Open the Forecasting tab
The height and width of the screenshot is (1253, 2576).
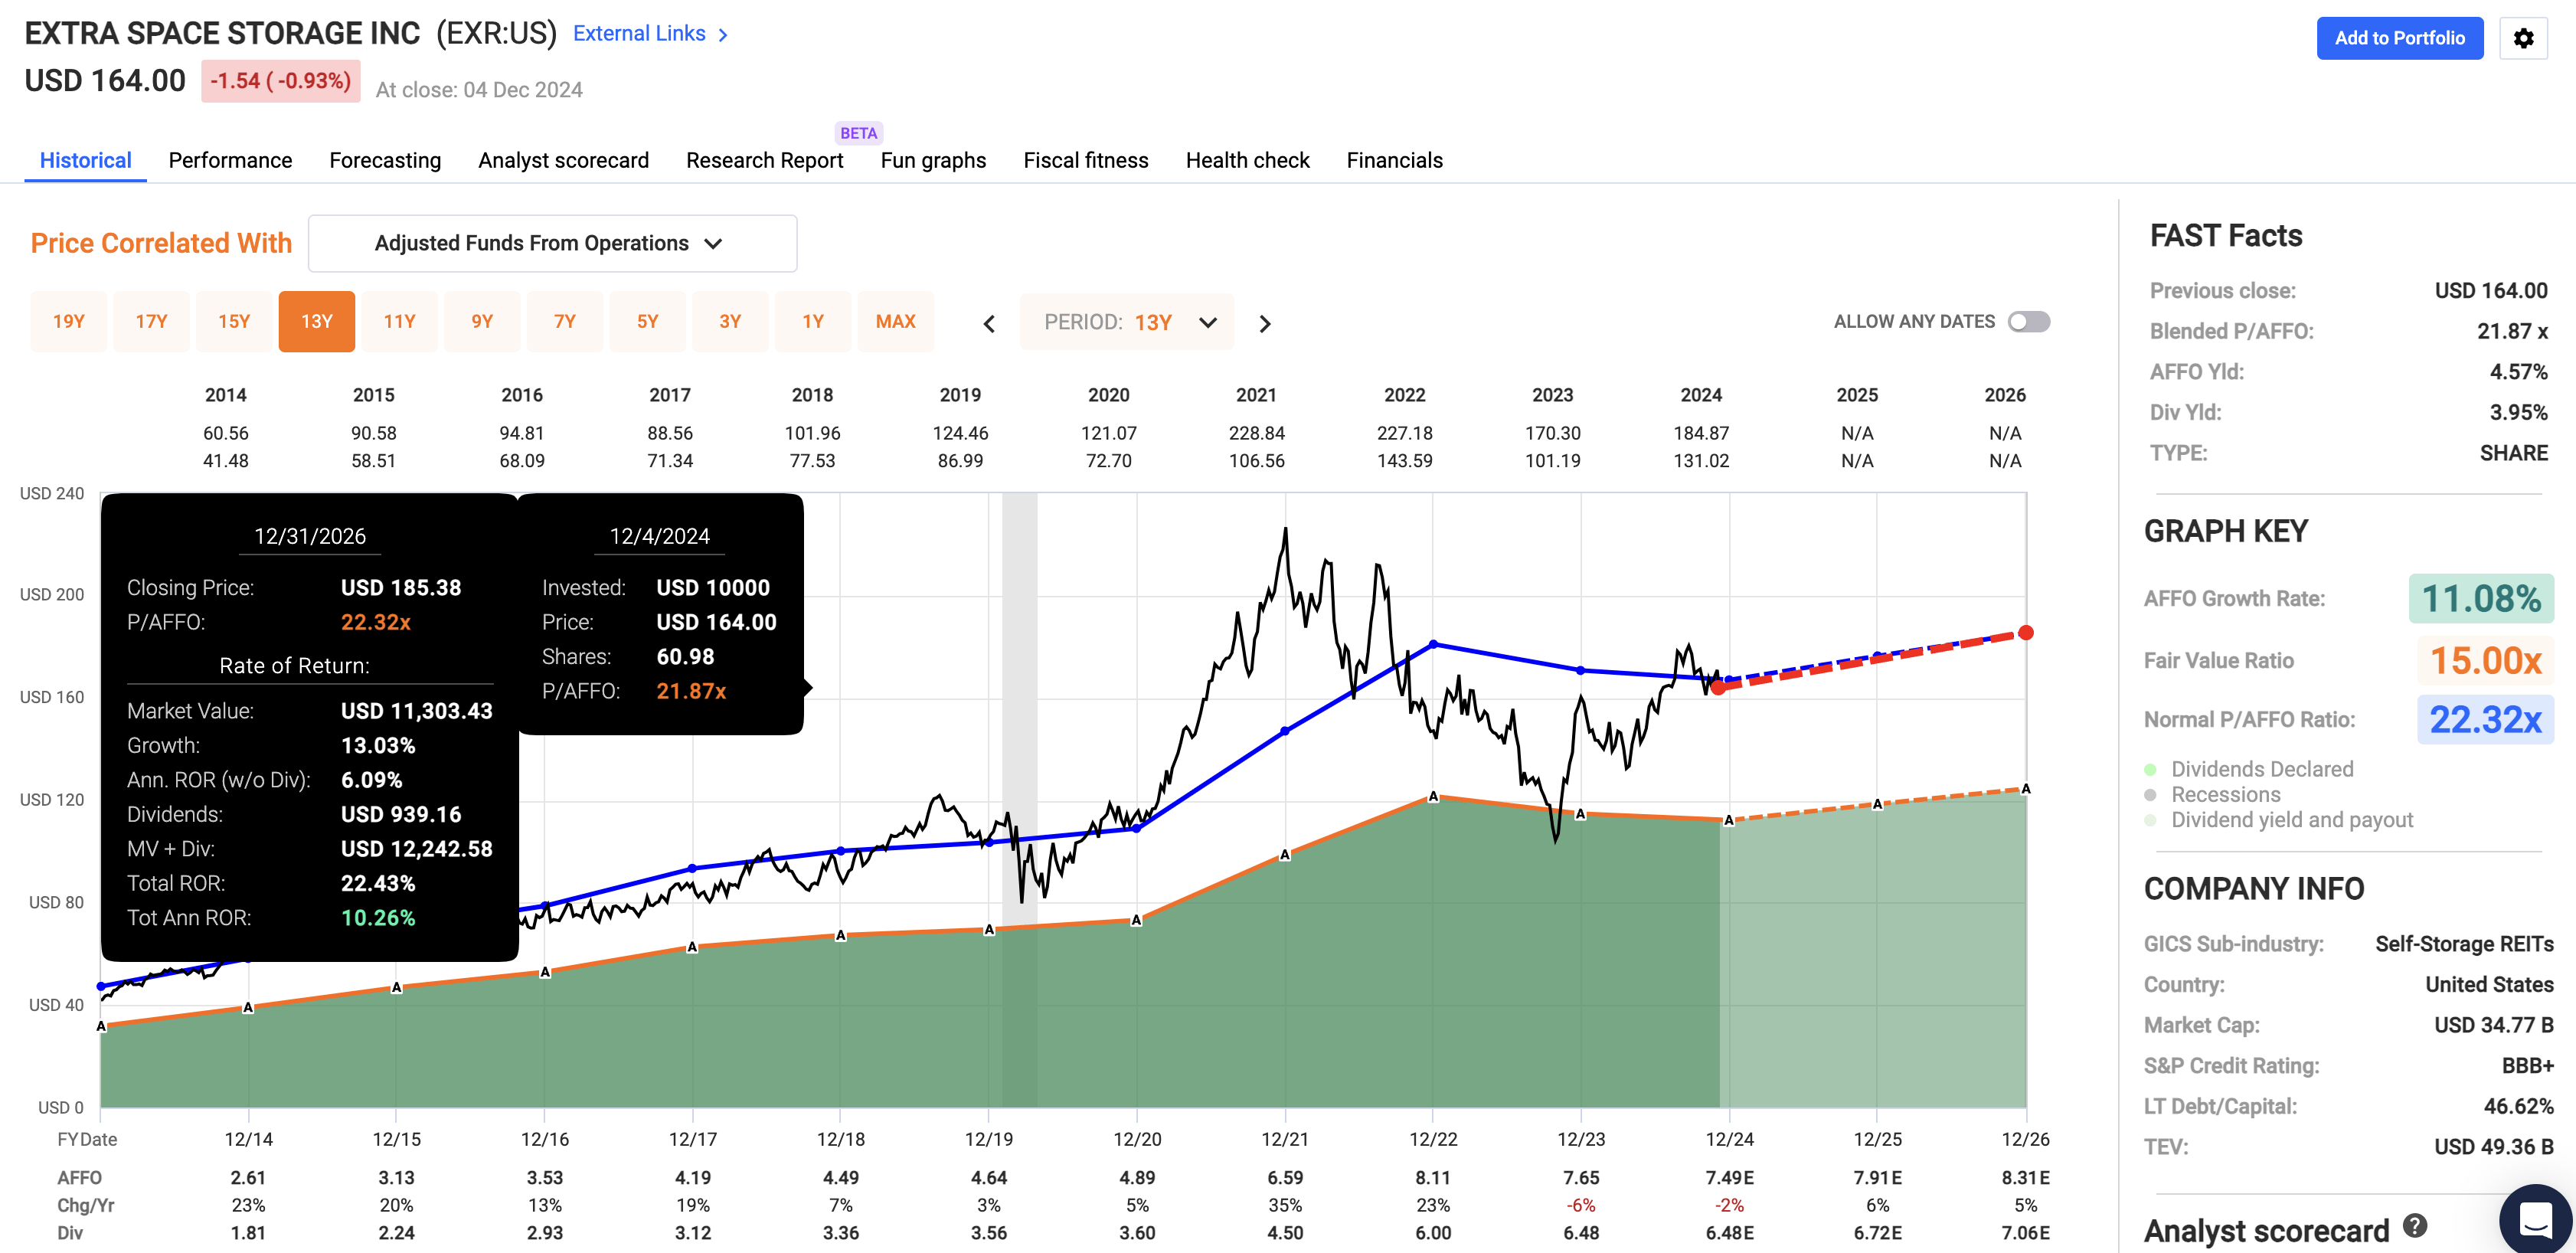coord(384,160)
